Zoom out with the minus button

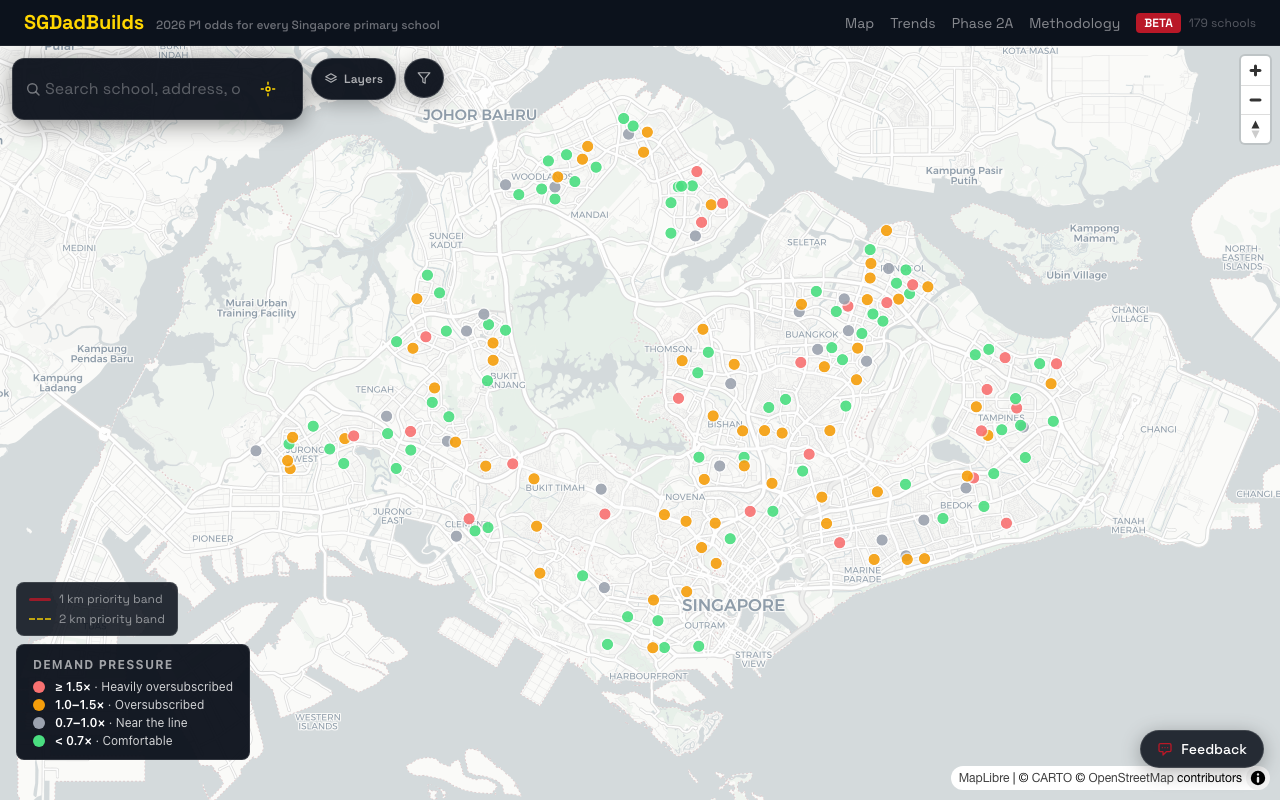(x=1255, y=100)
